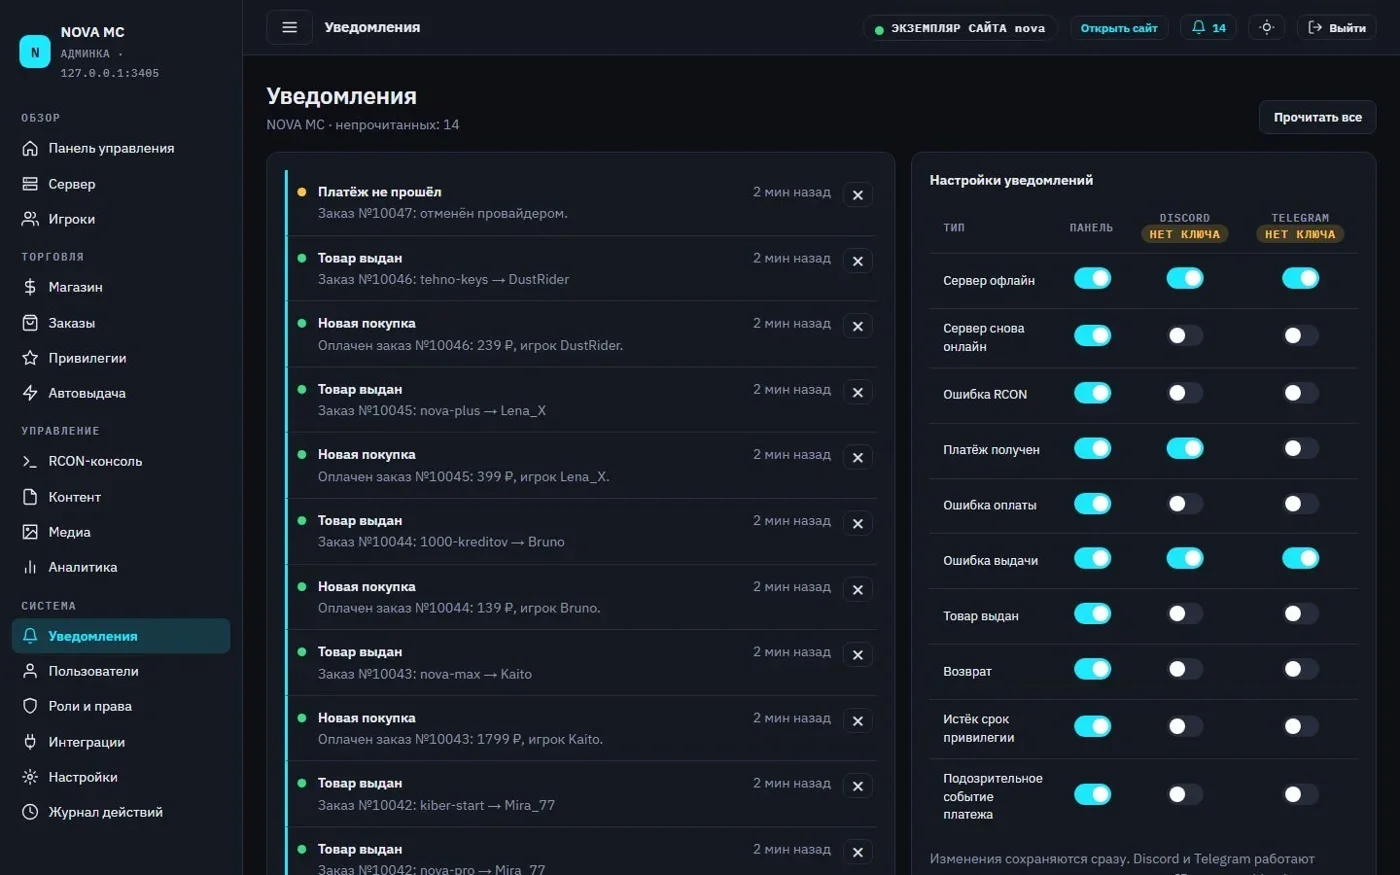This screenshot has height=875, width=1400.
Task: Turn off Discord toggle for Платёж получен
Action: 1185,449
